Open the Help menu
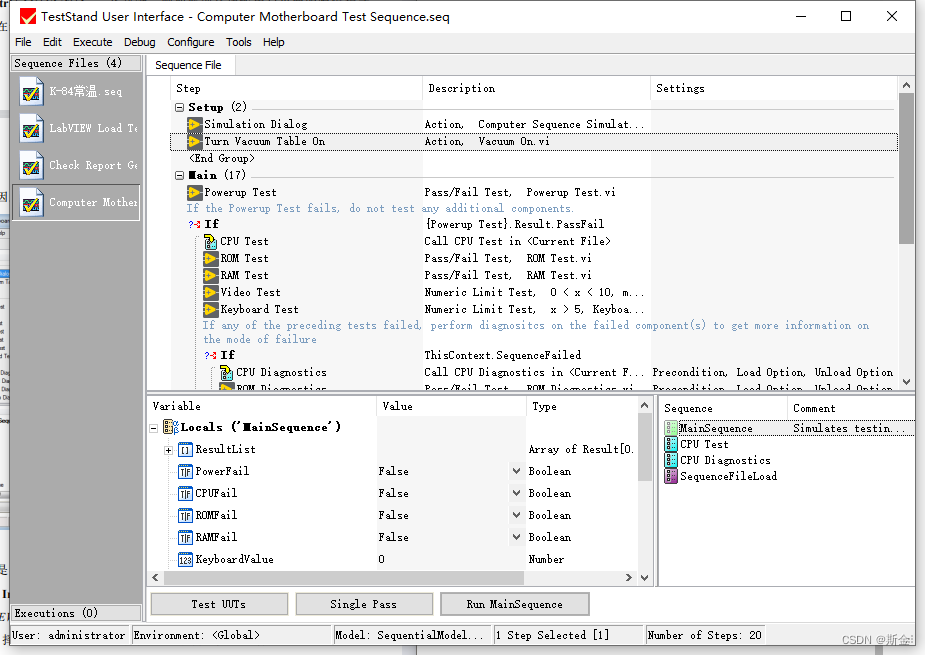The width and height of the screenshot is (925, 655). tap(273, 42)
